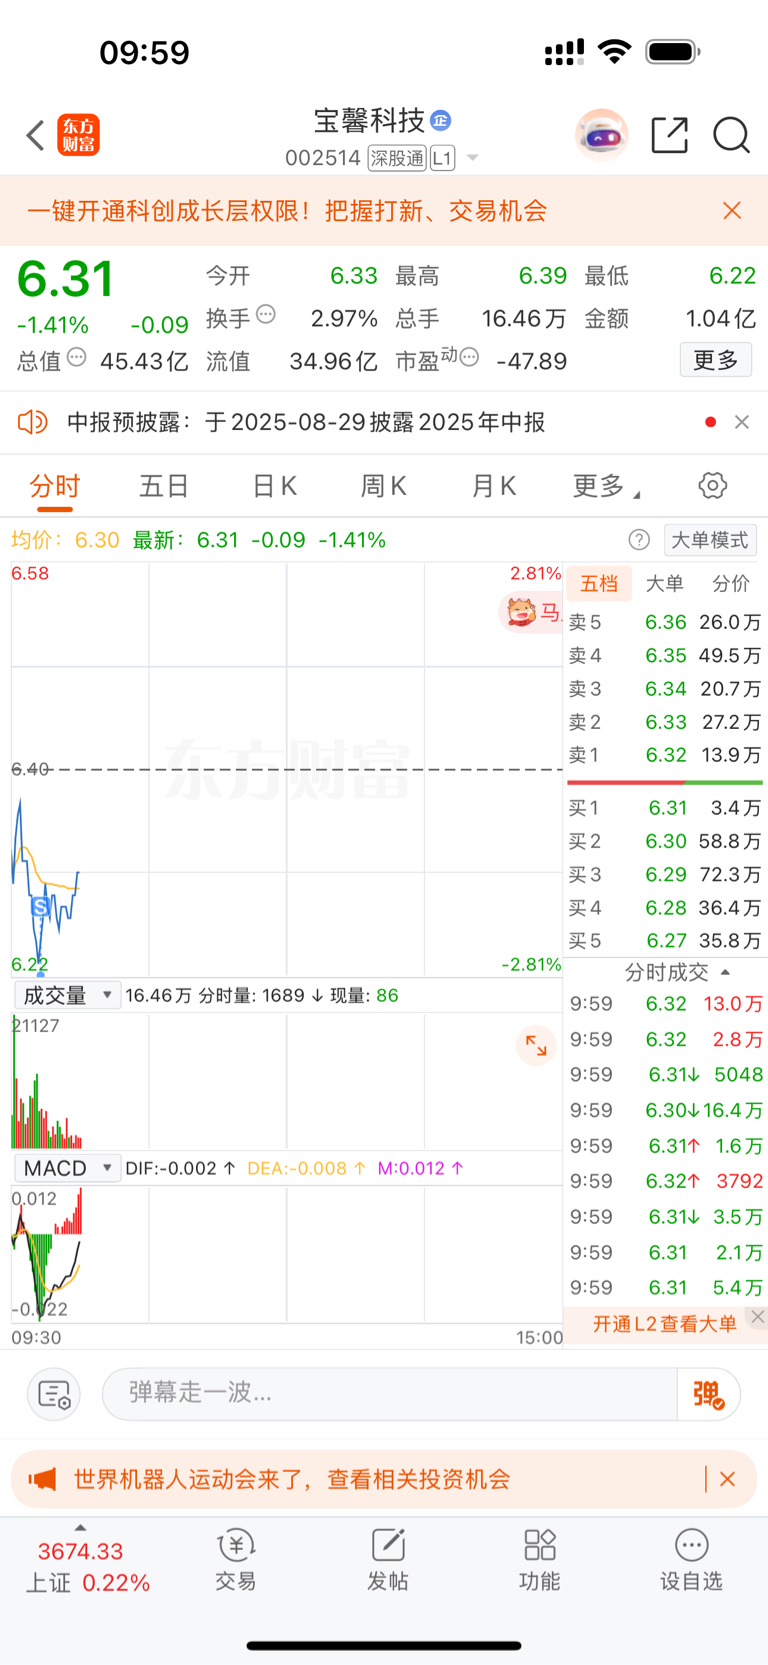Collapse the 分时成交 section arrow
Screen dimensions: 768x1665
pos(725,972)
